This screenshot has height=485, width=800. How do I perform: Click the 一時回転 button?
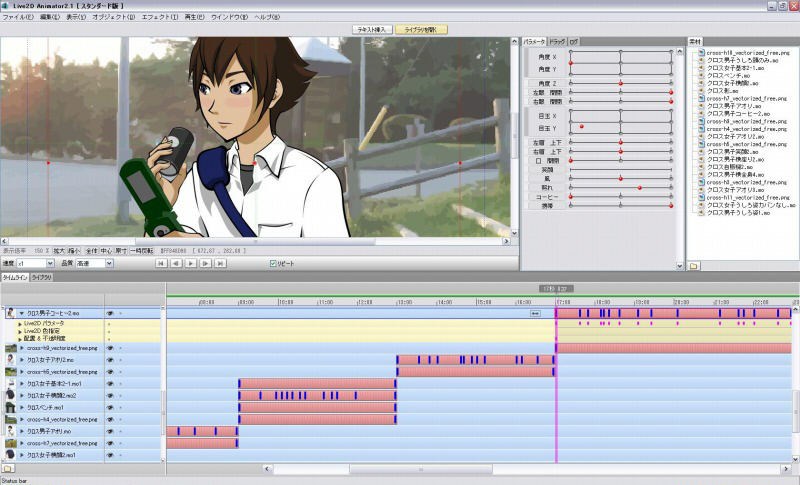(142, 251)
